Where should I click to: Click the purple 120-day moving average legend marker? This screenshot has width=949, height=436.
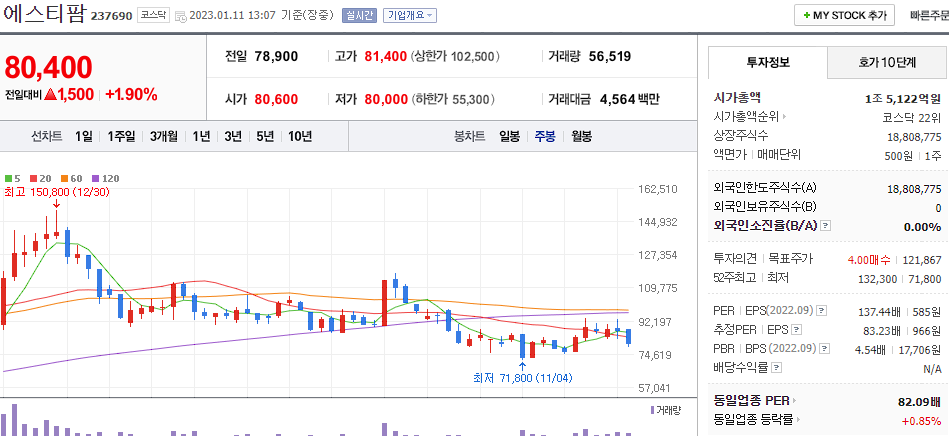tap(95, 179)
